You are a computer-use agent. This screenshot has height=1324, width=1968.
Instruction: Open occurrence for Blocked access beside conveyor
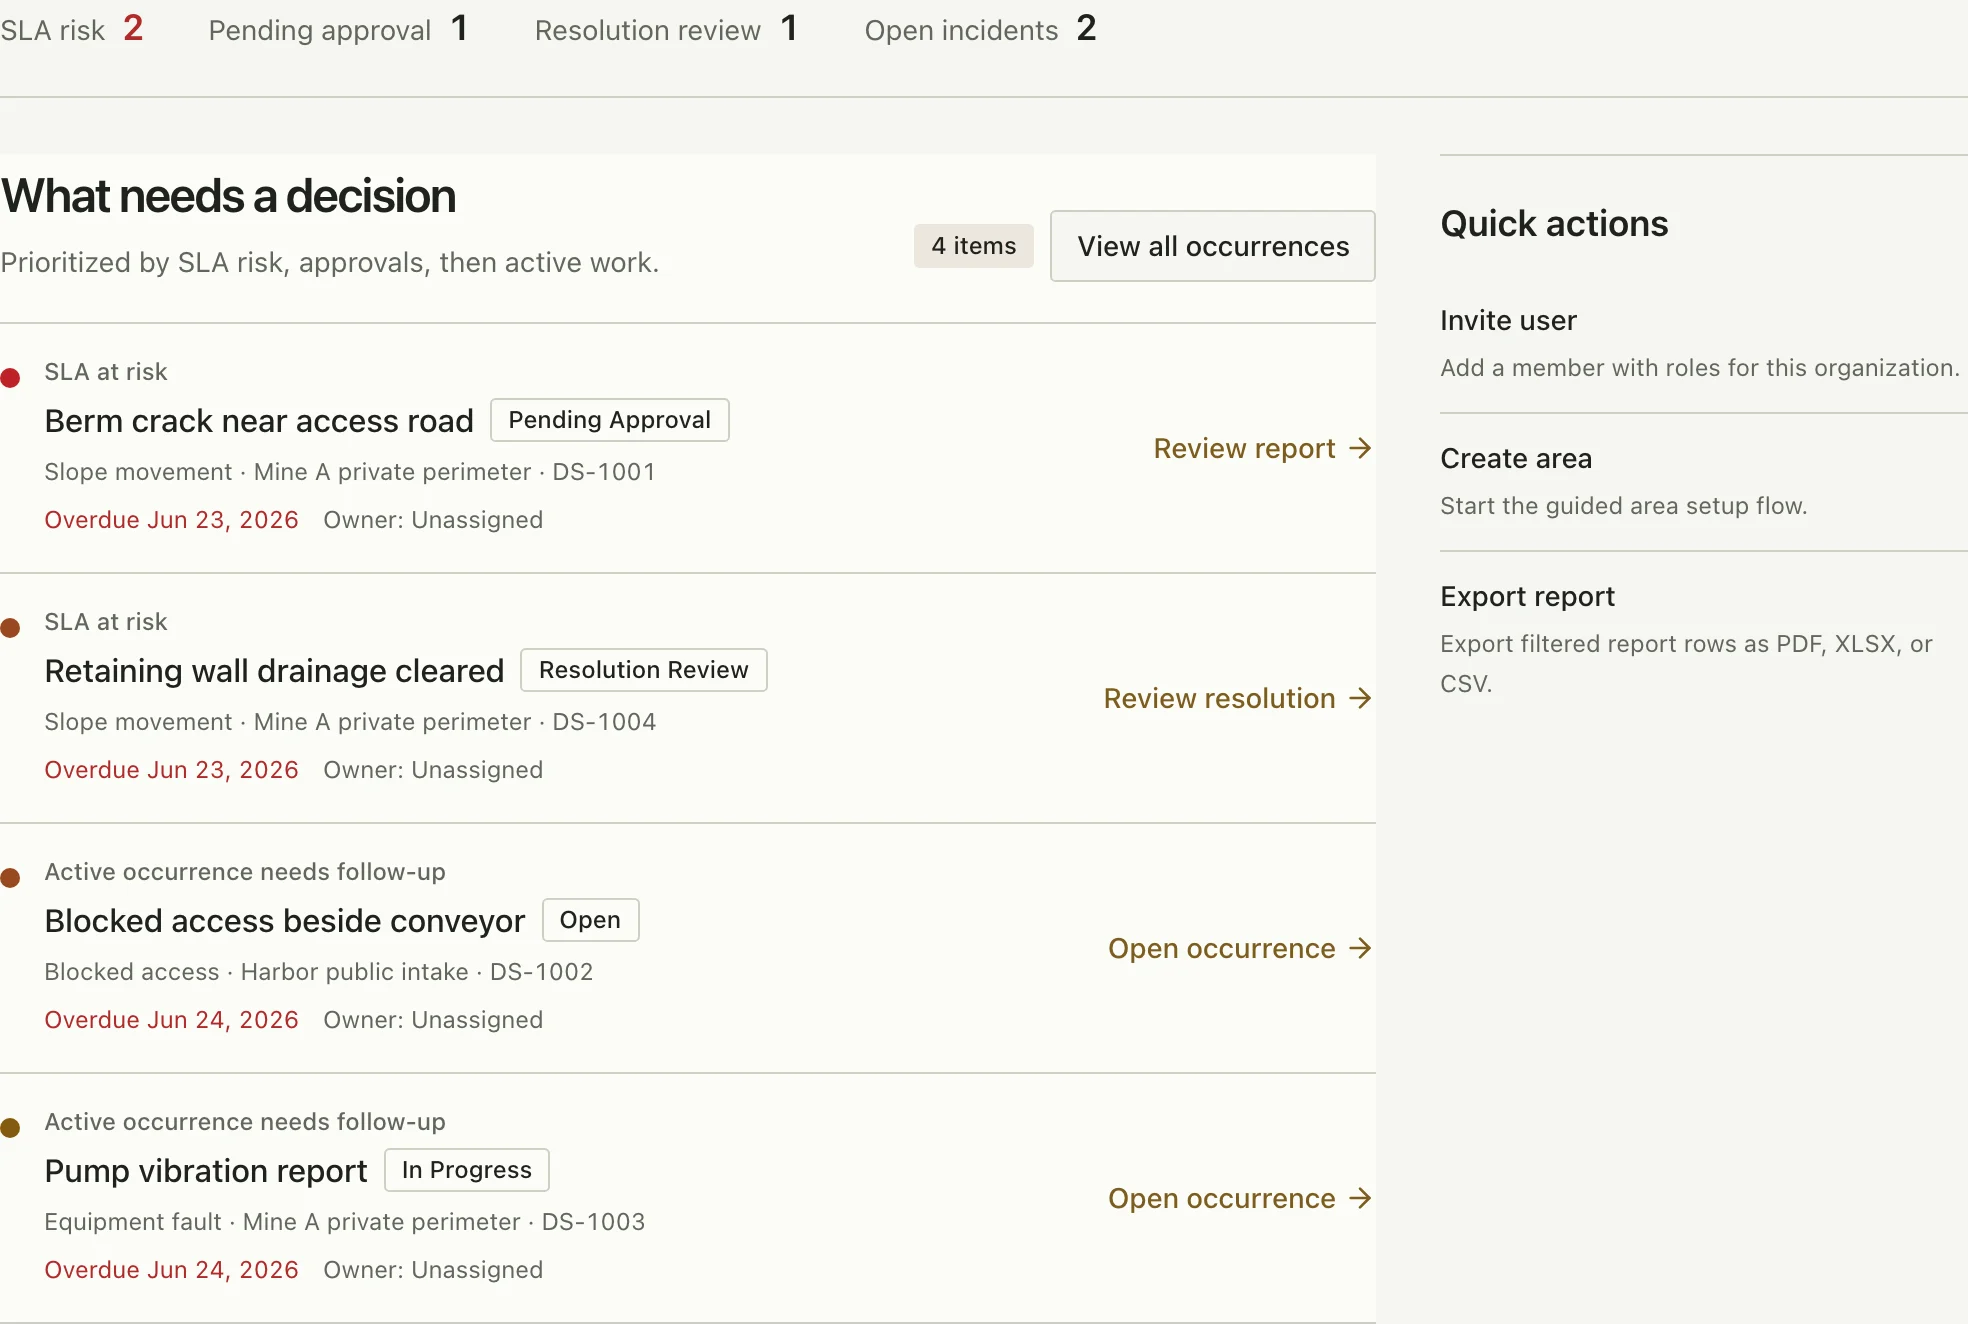1239,948
